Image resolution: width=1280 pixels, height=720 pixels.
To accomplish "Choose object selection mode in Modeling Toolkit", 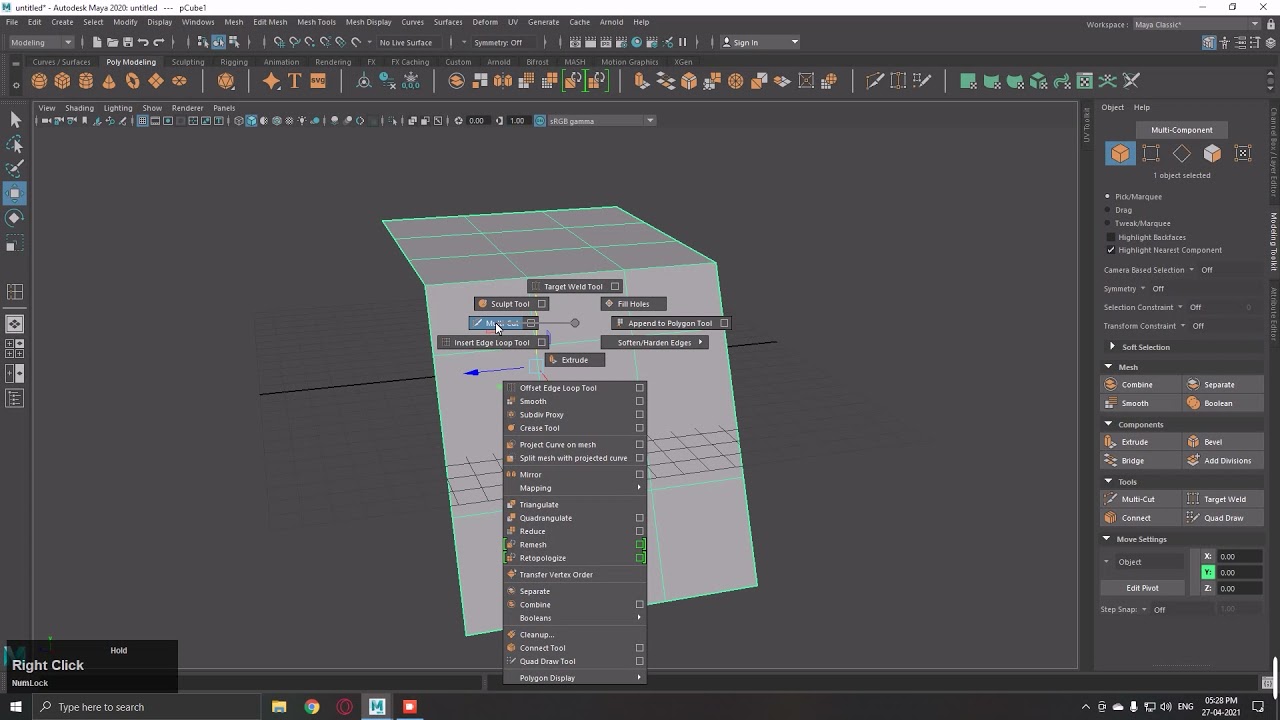I will (1120, 153).
